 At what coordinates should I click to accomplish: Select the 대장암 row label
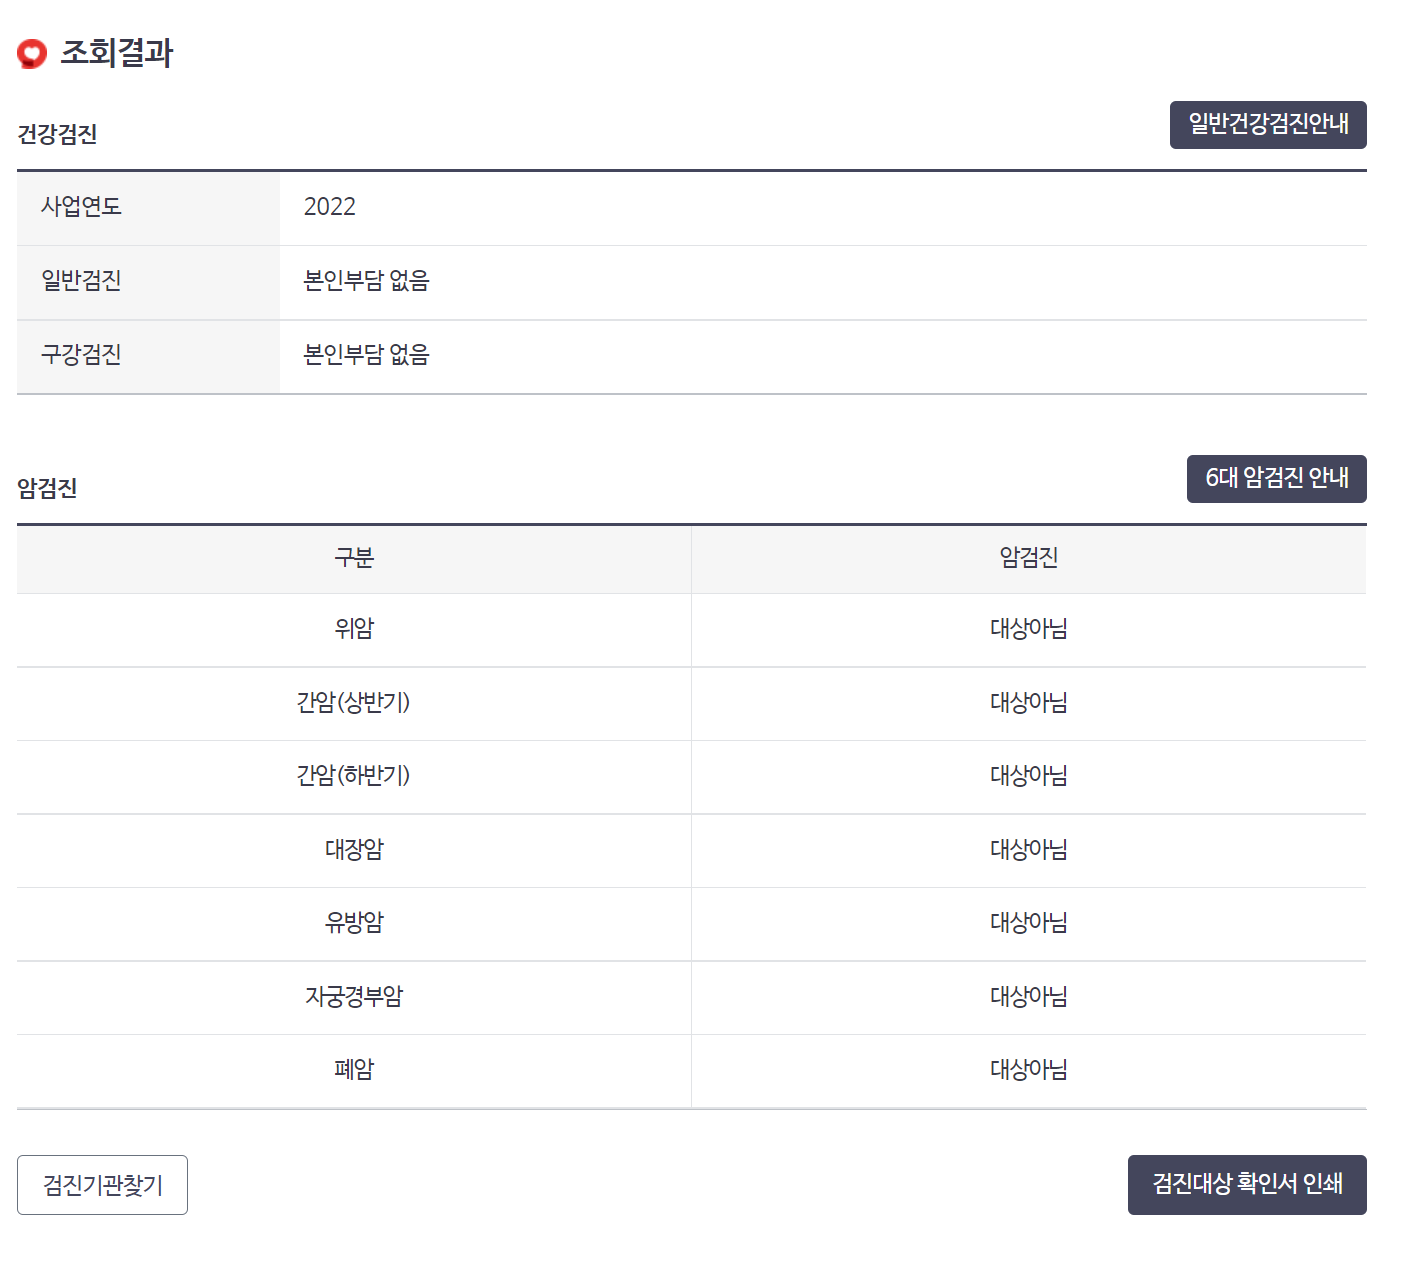point(354,849)
